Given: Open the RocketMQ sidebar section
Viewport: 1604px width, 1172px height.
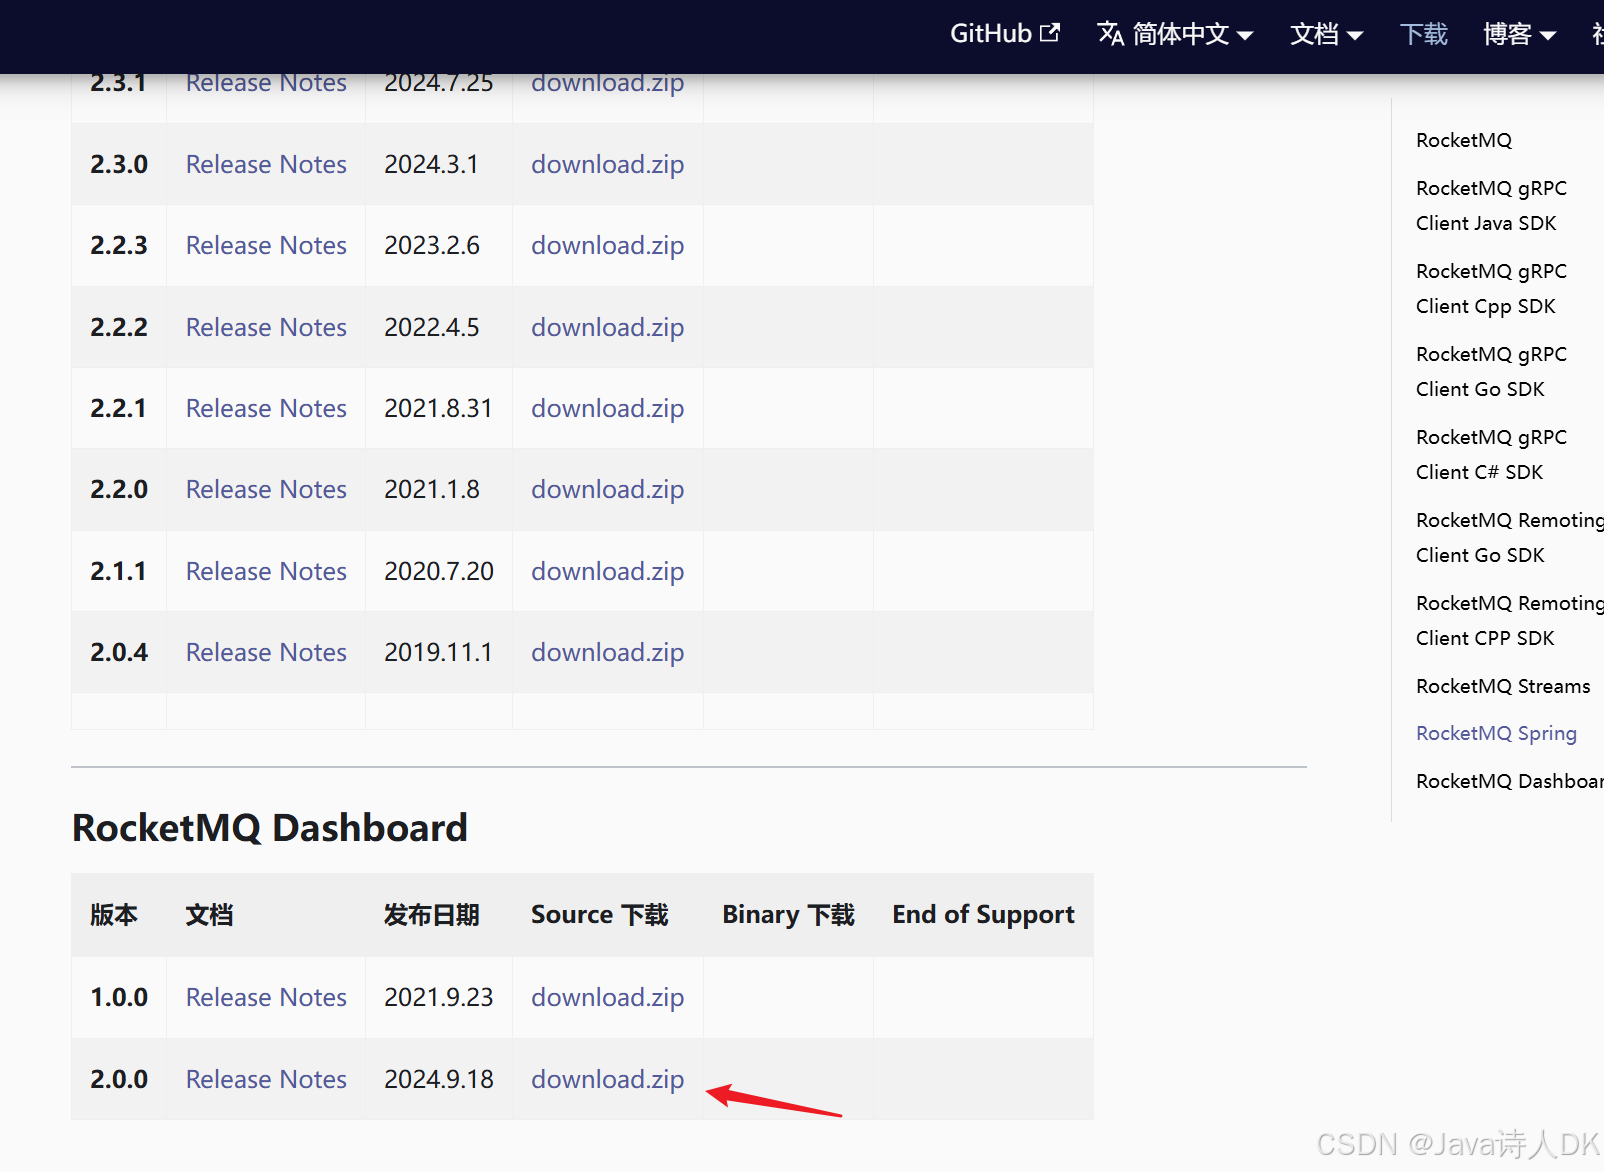Looking at the screenshot, I should (1463, 140).
